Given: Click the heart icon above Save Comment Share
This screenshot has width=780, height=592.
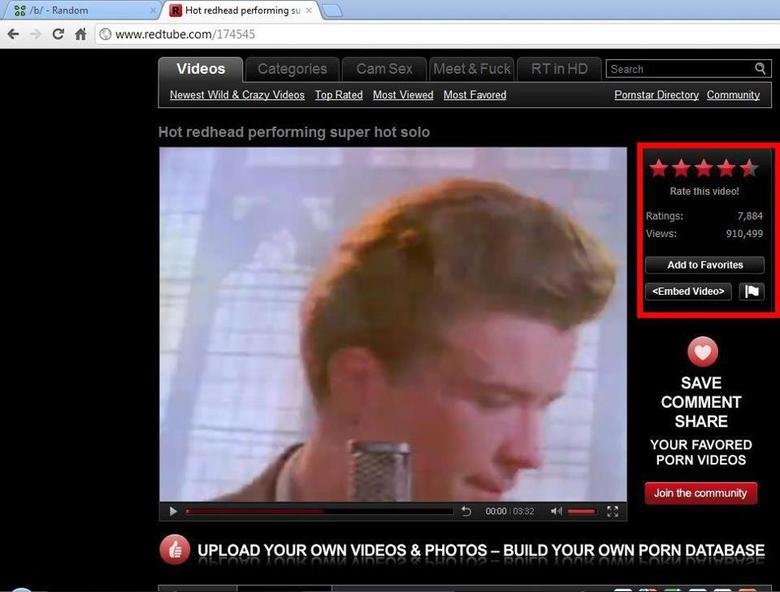Looking at the screenshot, I should tap(702, 351).
